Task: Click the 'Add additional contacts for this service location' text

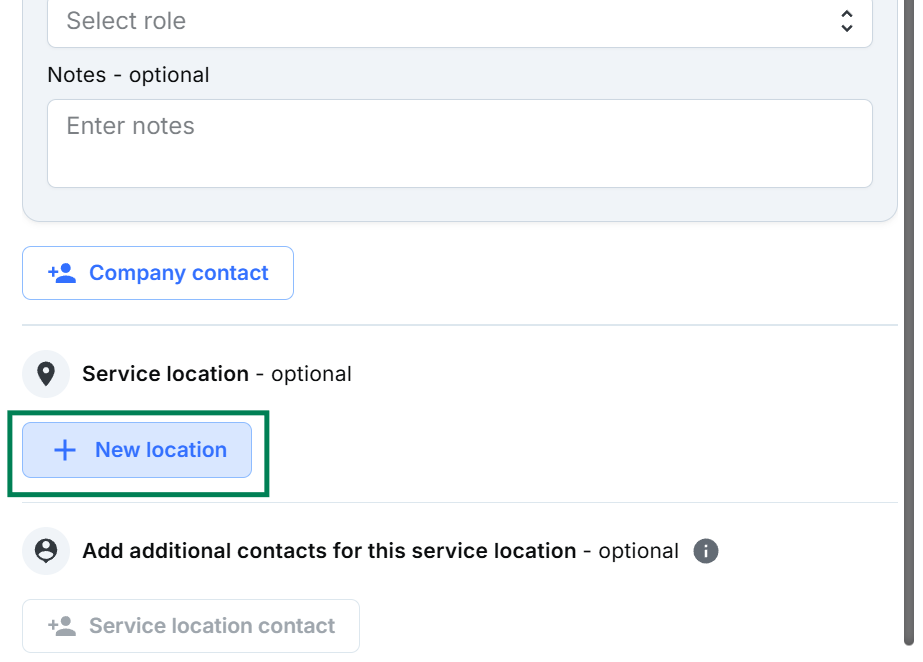Action: coord(329,551)
